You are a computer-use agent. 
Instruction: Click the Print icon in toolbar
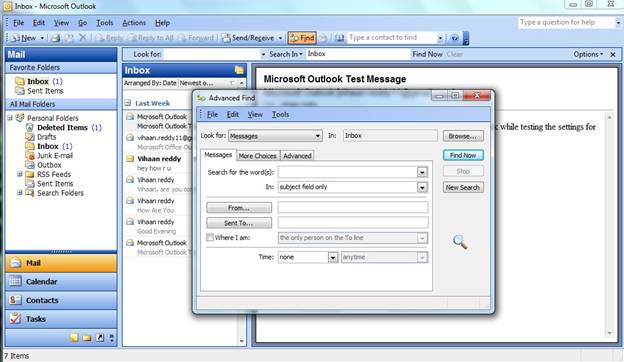56,38
